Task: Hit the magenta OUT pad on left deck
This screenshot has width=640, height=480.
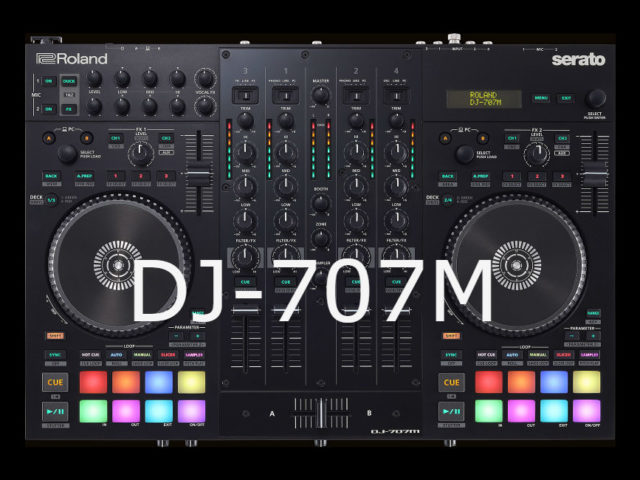Action: point(126,411)
